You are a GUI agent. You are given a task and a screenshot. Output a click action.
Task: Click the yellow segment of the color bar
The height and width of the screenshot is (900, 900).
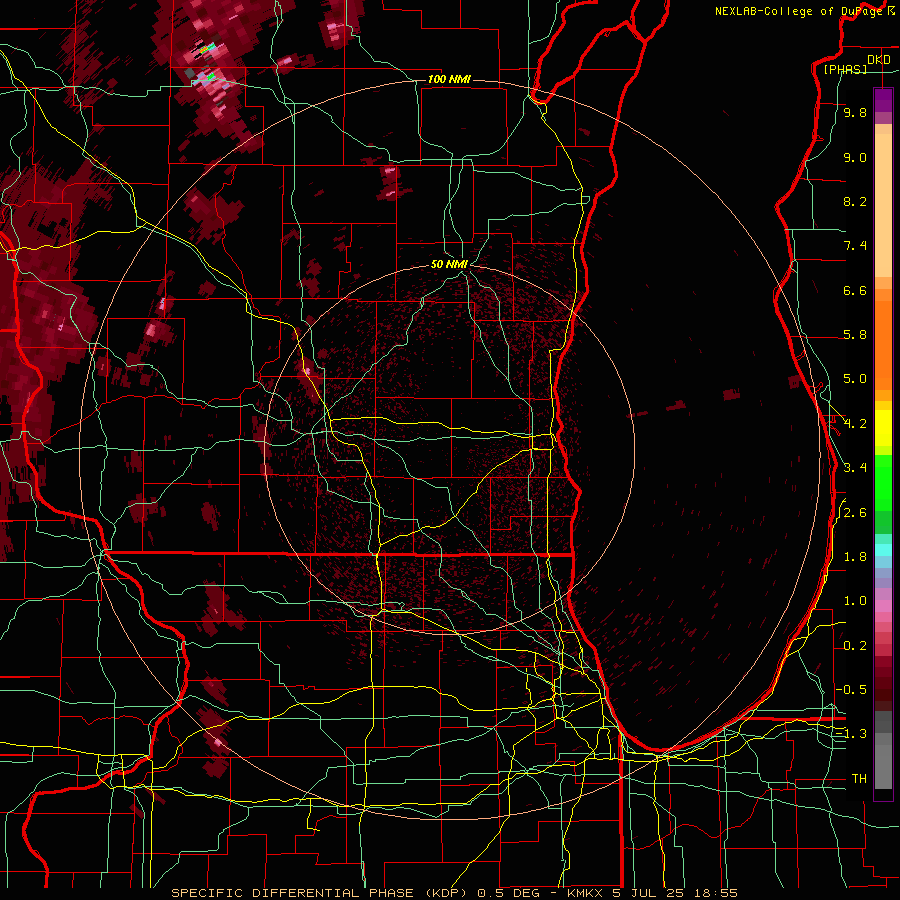point(883,428)
